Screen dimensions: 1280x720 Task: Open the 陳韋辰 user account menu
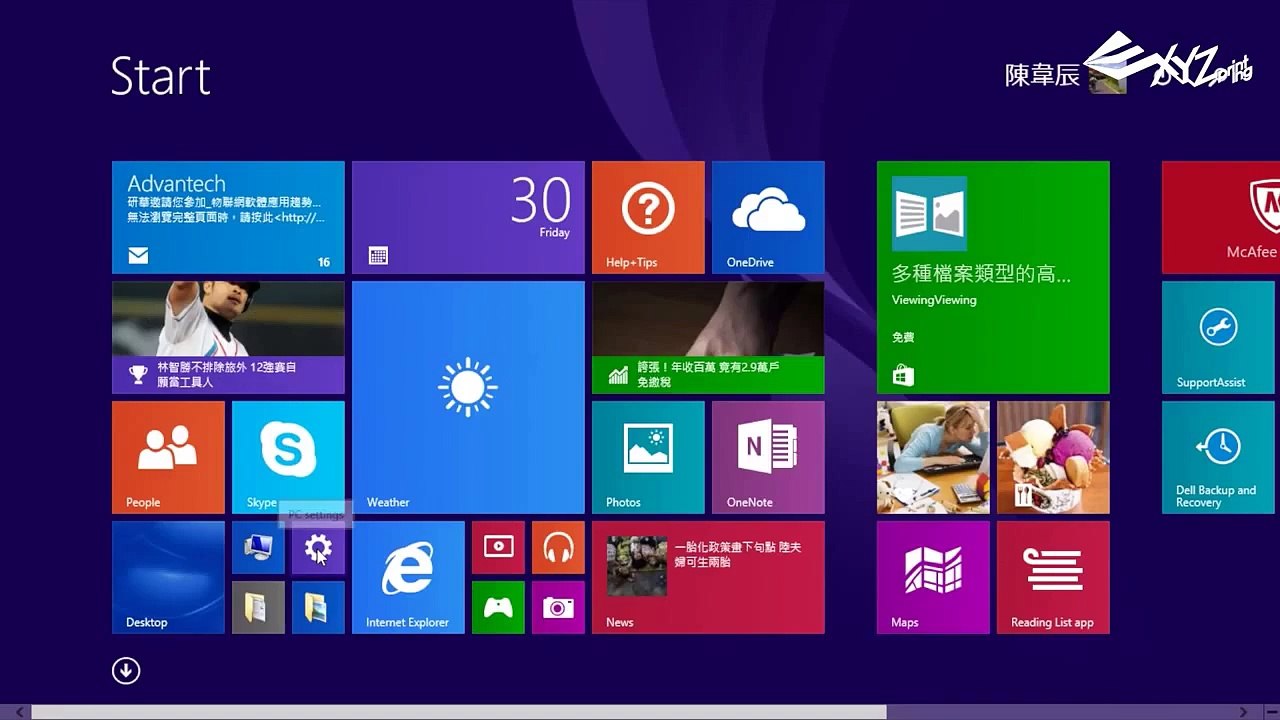click(1066, 75)
